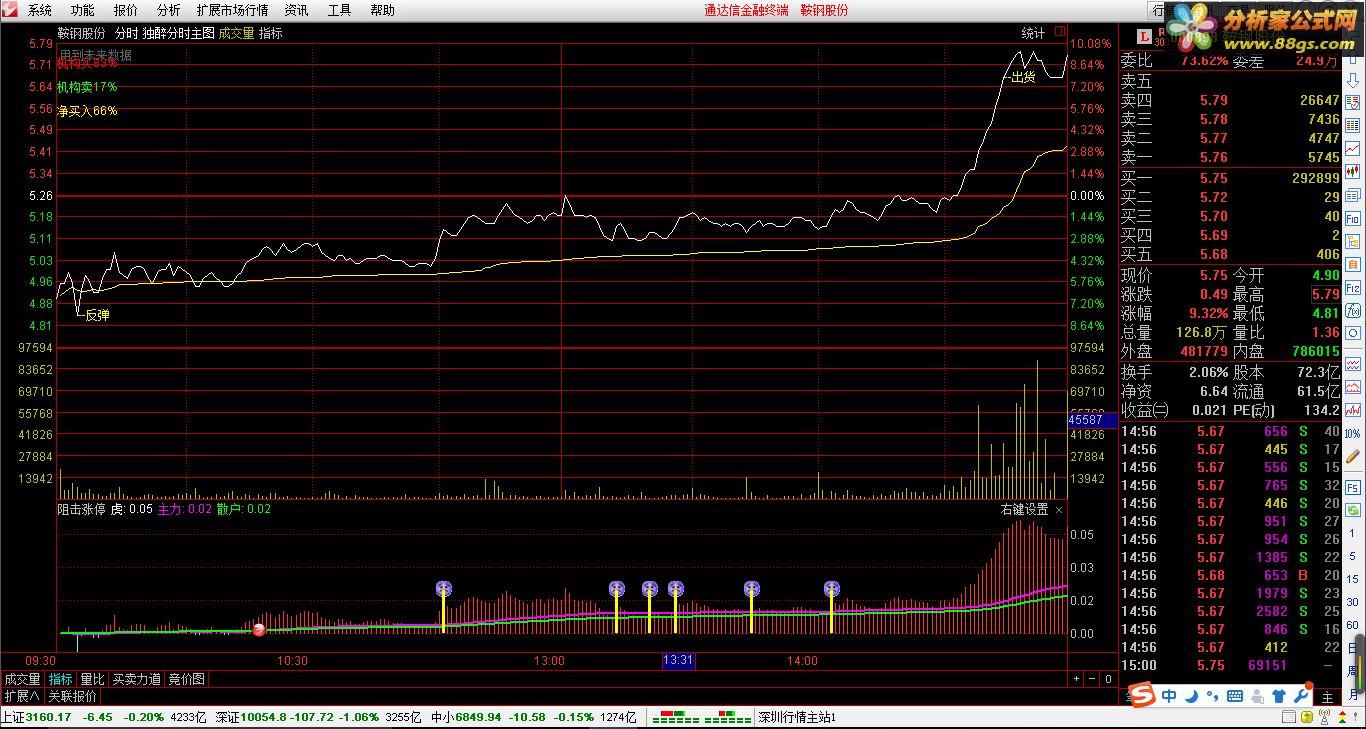
Task: Select the 15-minute period button
Action: click(x=1353, y=579)
